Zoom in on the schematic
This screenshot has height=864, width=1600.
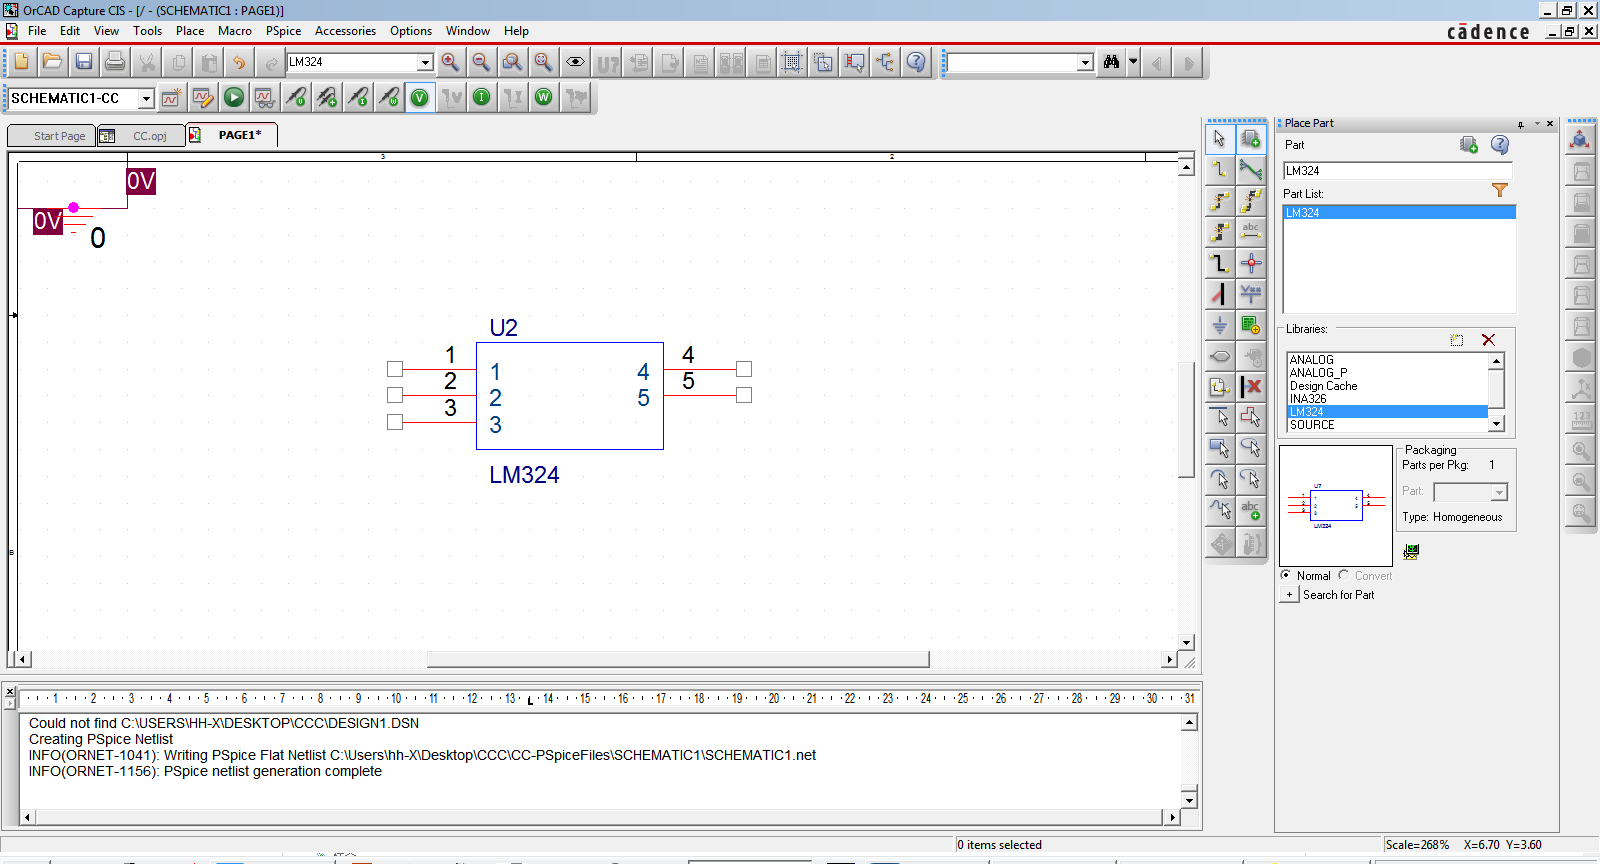click(450, 62)
